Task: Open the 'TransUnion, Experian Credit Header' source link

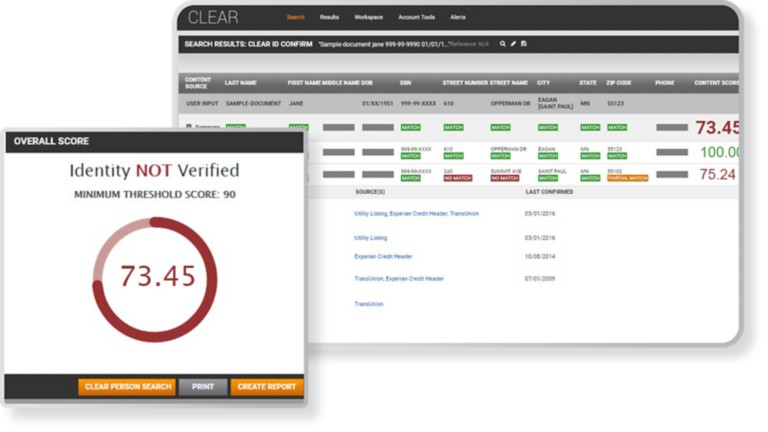Action: 399,279
